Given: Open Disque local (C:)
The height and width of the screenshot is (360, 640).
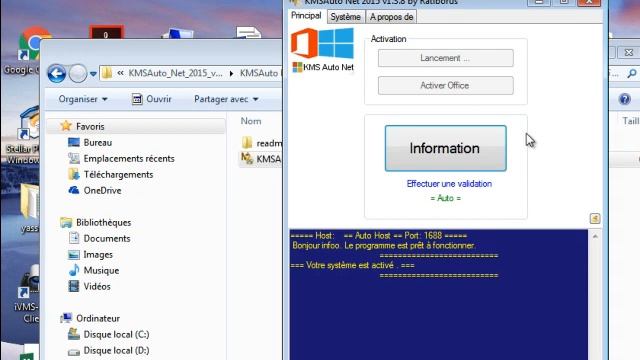Looking at the screenshot, I should [x=116, y=334].
